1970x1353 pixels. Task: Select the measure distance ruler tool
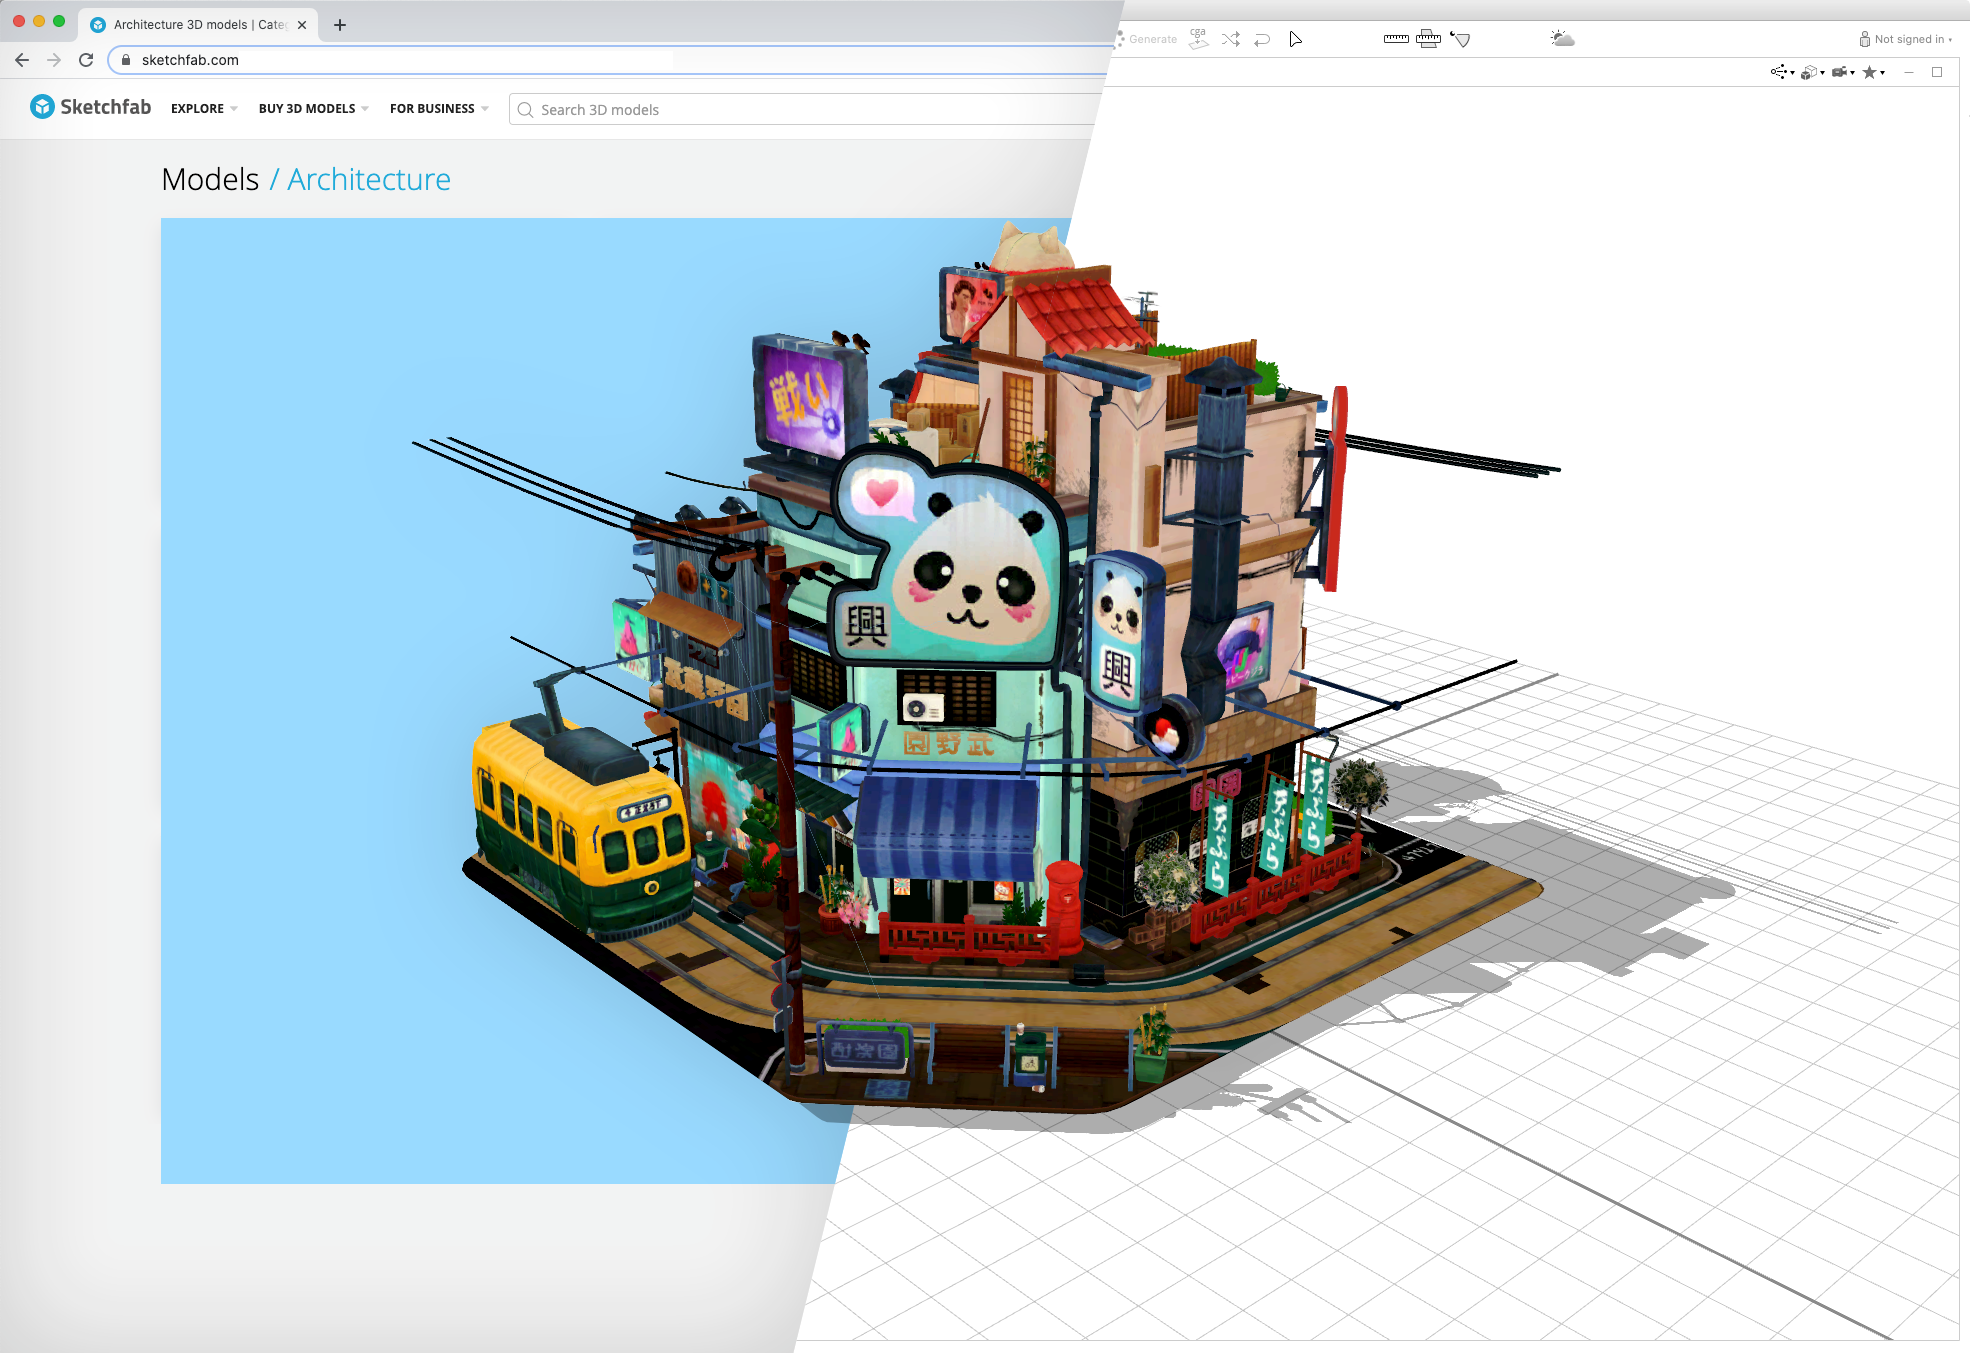point(1396,39)
